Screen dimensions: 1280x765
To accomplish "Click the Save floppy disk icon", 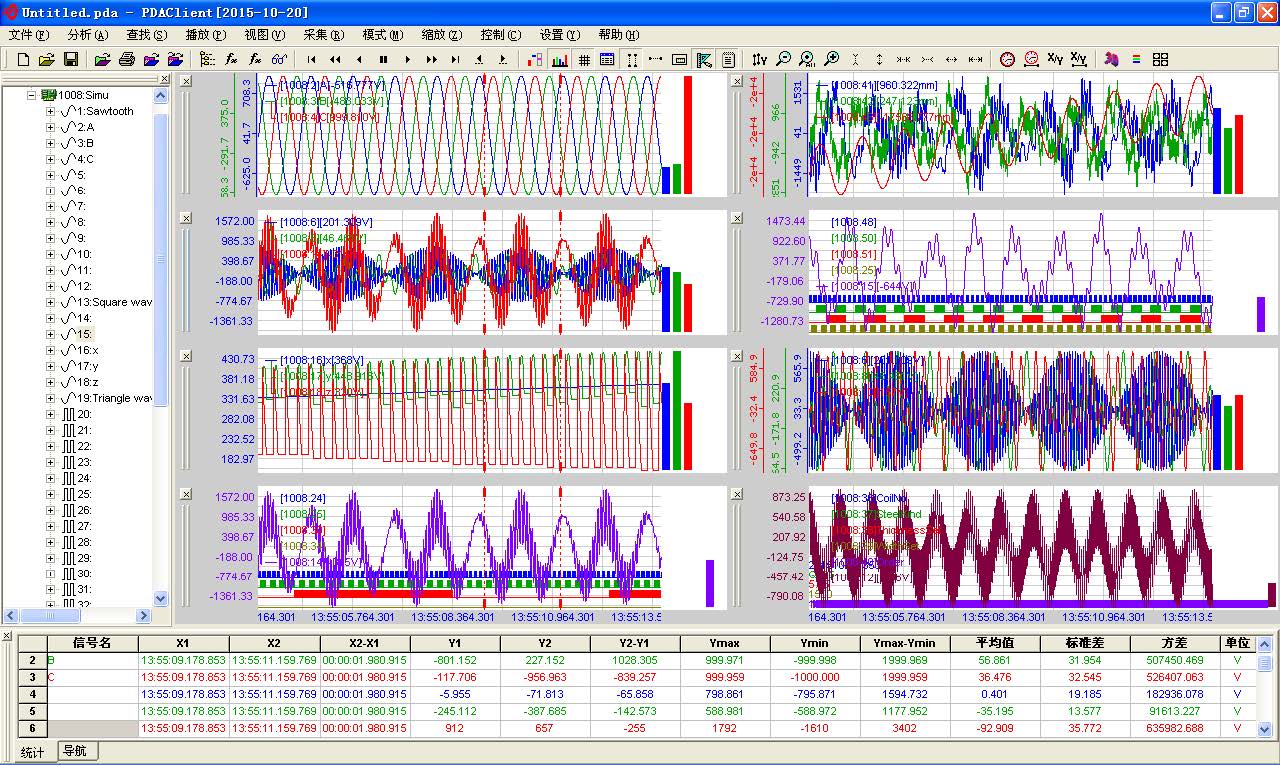I will tap(71, 60).
